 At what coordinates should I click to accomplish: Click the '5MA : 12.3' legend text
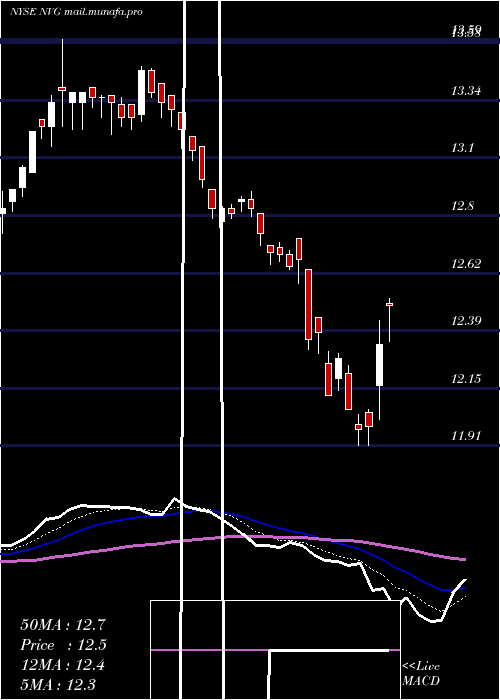pos(58,684)
